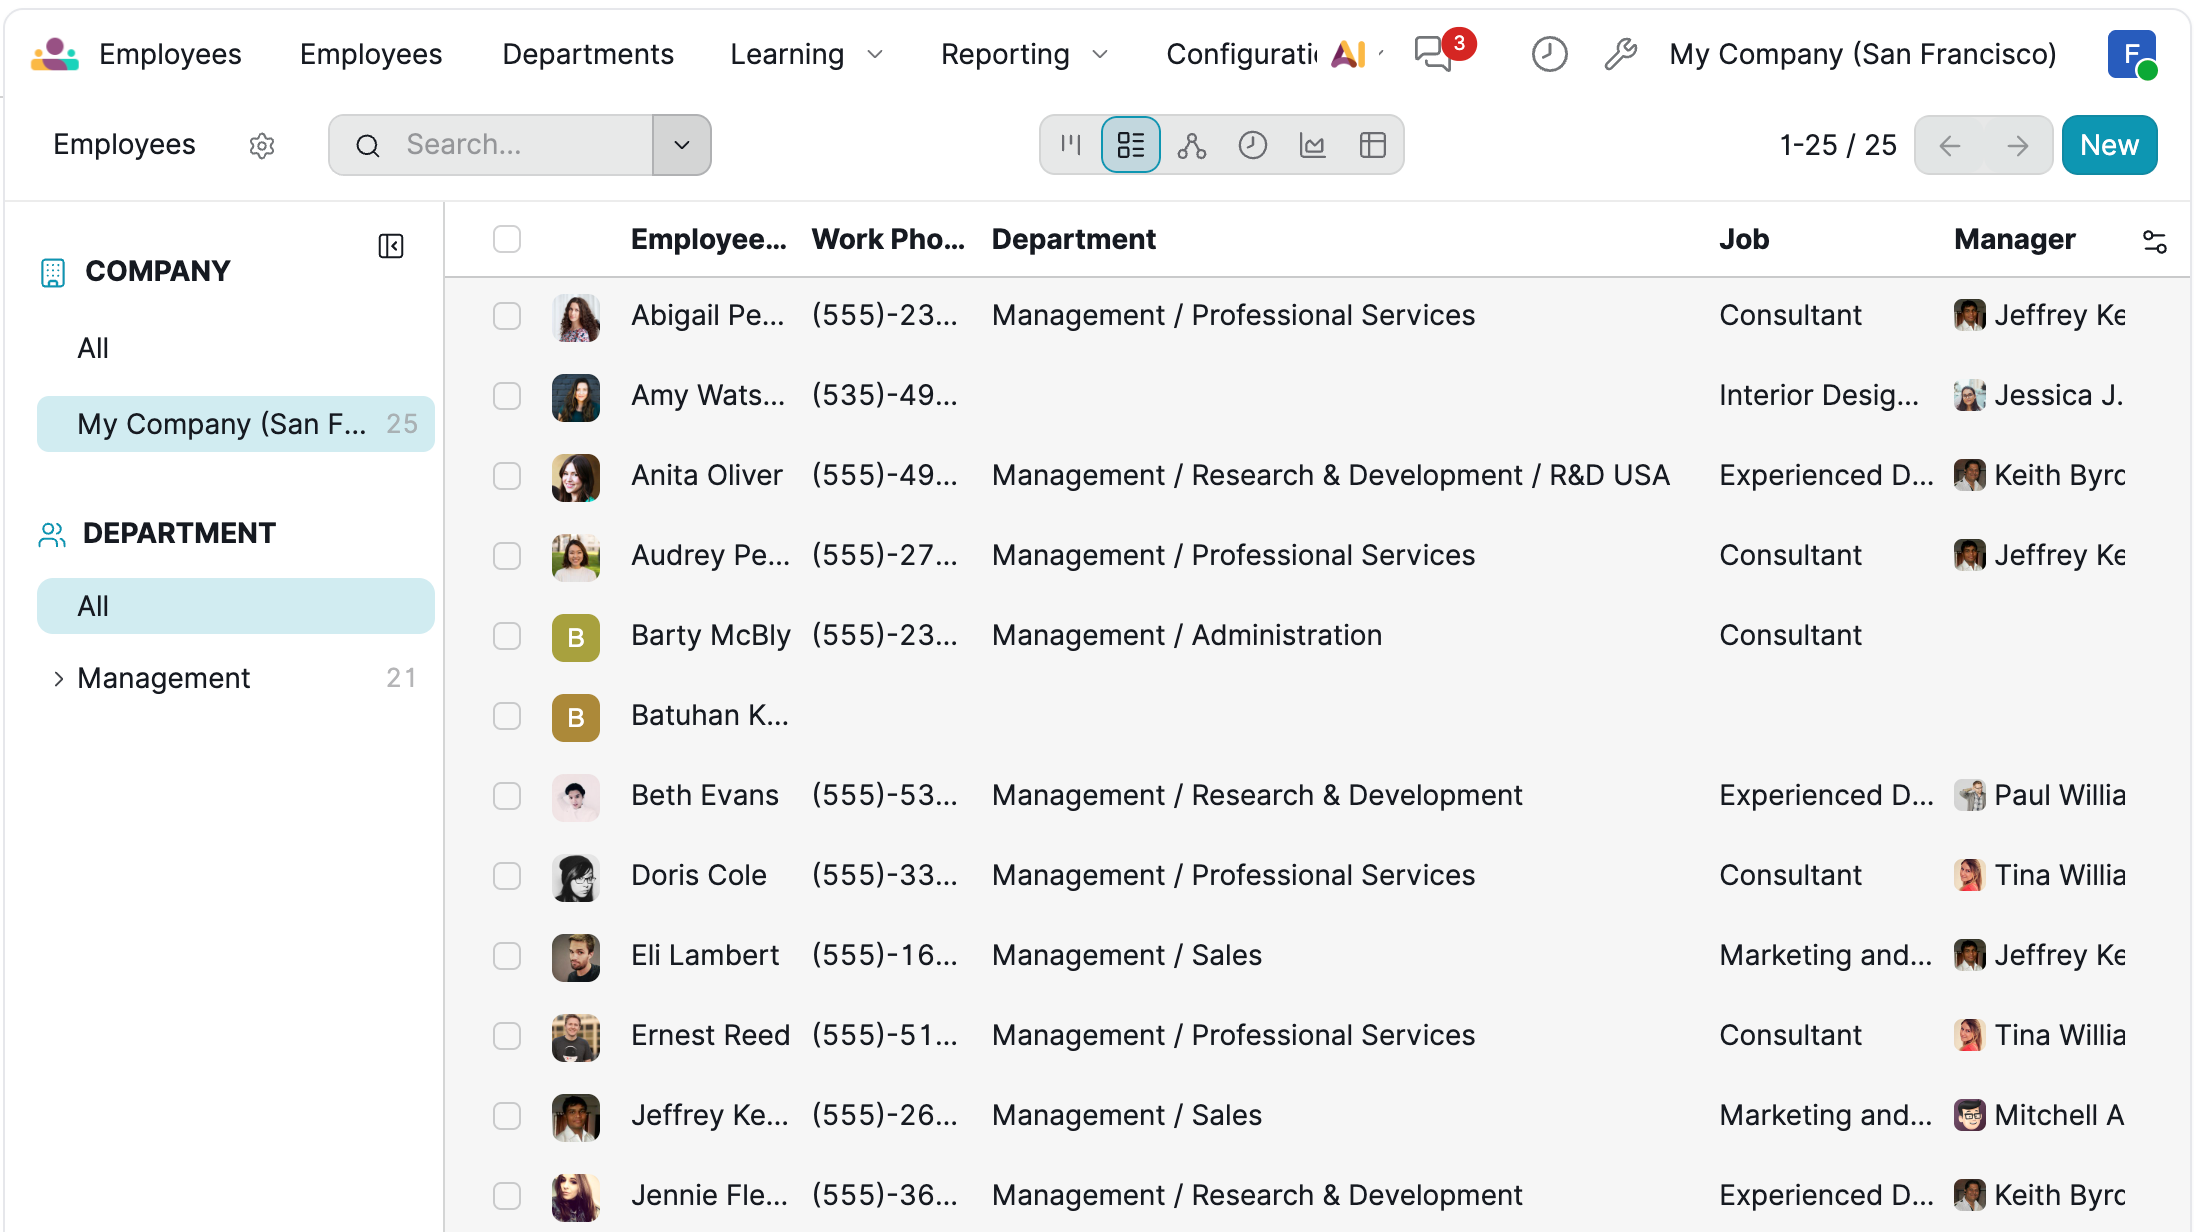Switch to Kanban view icon

[1071, 145]
